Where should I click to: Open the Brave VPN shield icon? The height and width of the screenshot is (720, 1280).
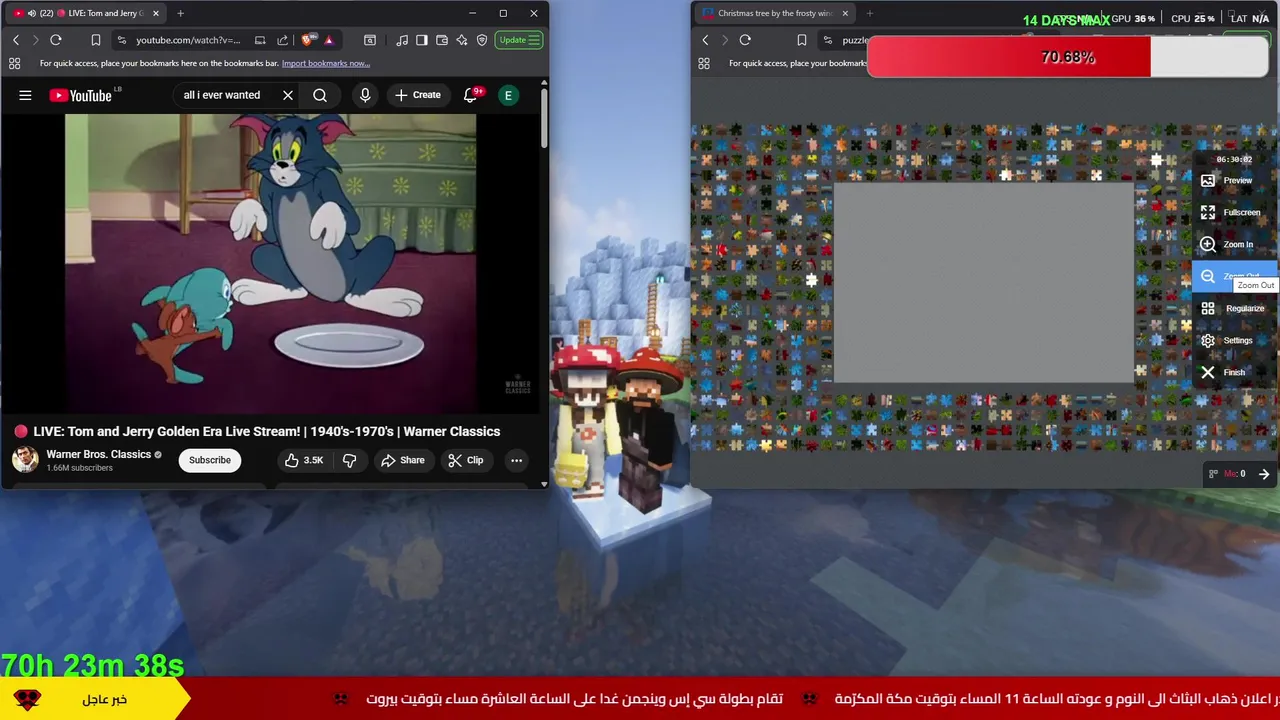[482, 40]
